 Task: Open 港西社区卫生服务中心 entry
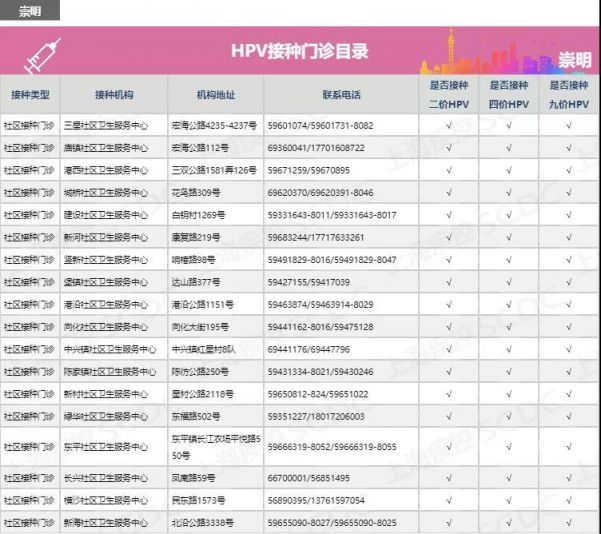click(106, 170)
